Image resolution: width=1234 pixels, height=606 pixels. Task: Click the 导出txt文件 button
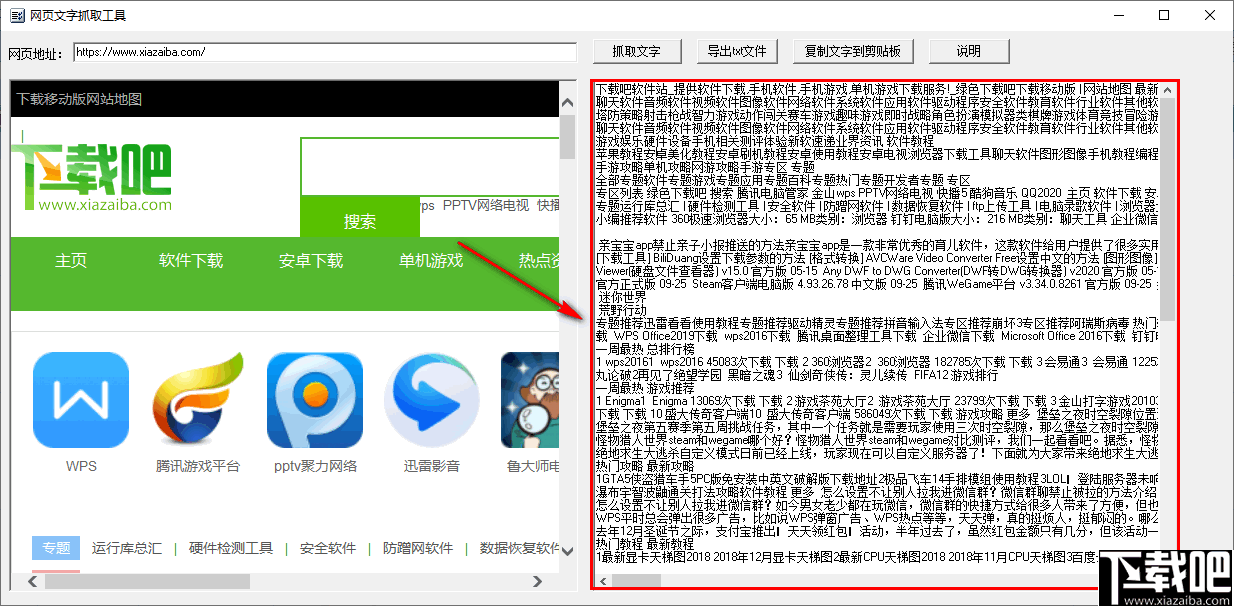tap(736, 51)
